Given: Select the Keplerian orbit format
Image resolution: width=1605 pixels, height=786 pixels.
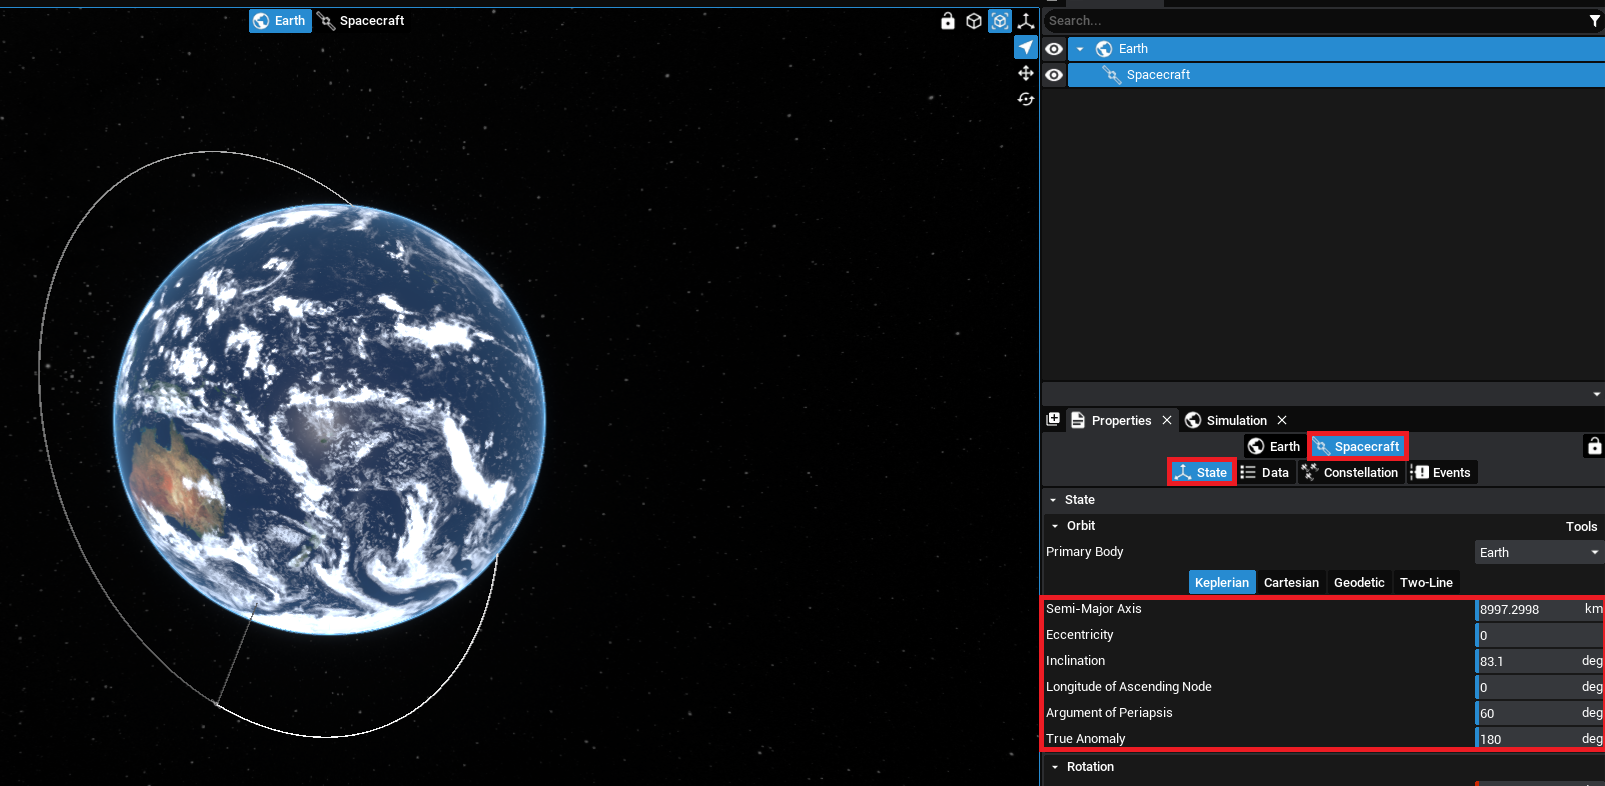Looking at the screenshot, I should pos(1222,583).
